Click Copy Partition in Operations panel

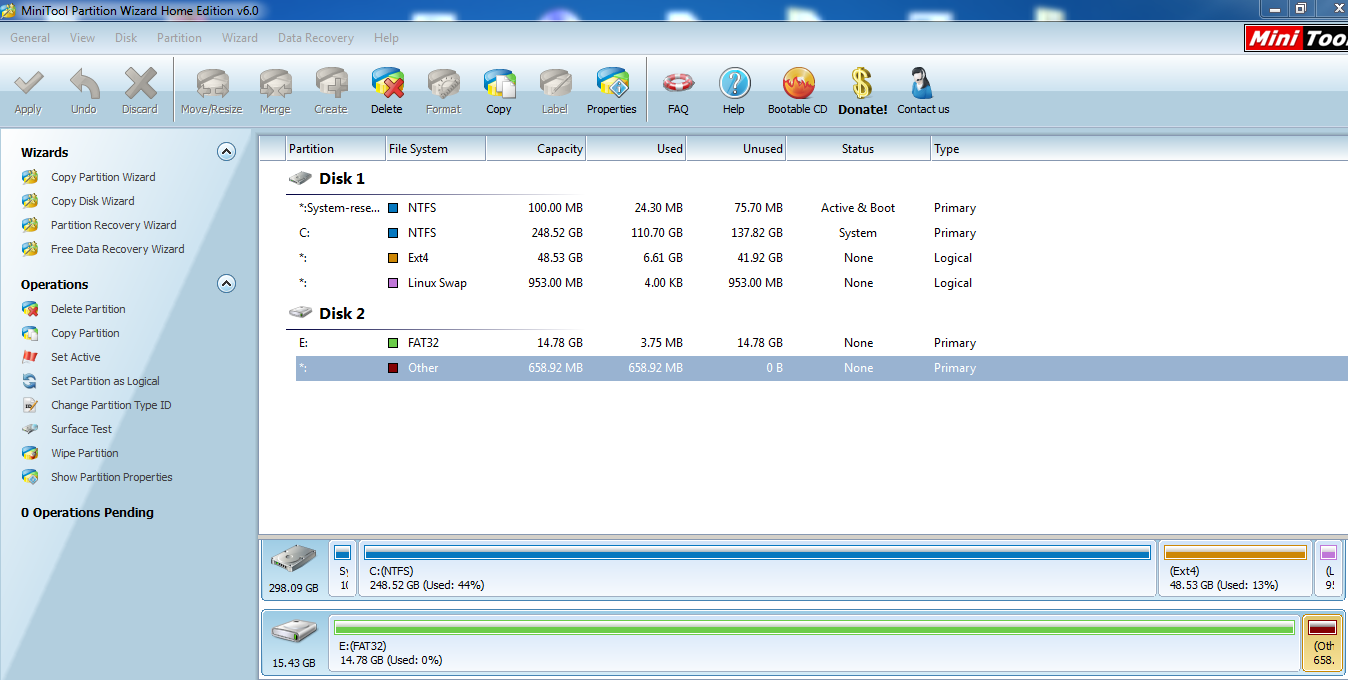click(x=85, y=333)
